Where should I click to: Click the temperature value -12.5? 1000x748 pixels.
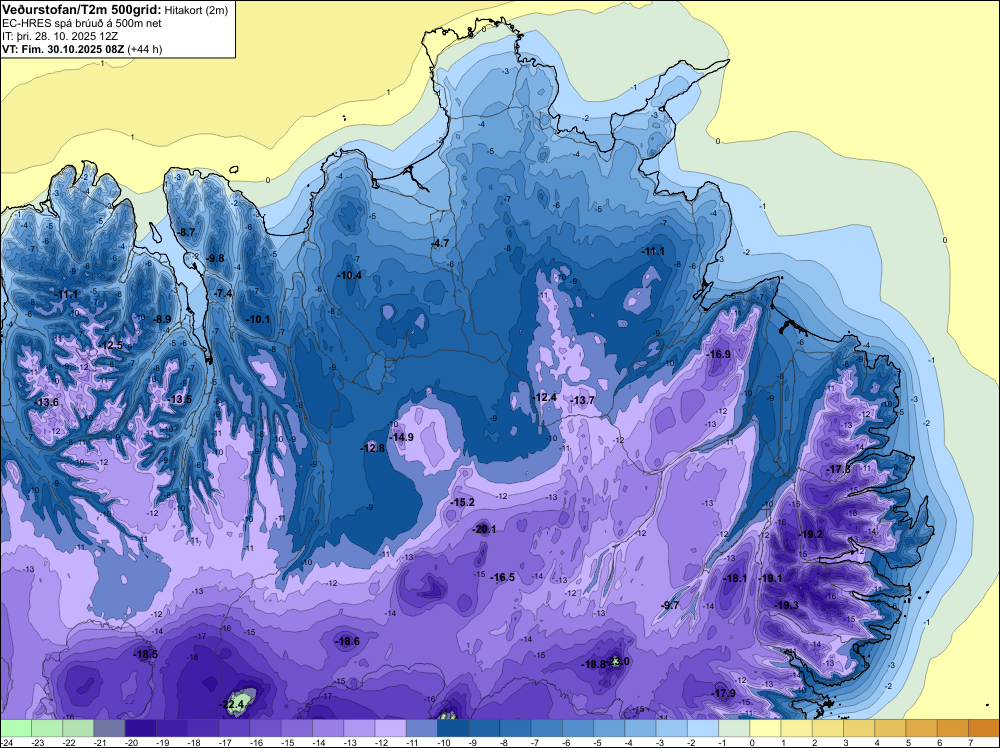click(110, 345)
